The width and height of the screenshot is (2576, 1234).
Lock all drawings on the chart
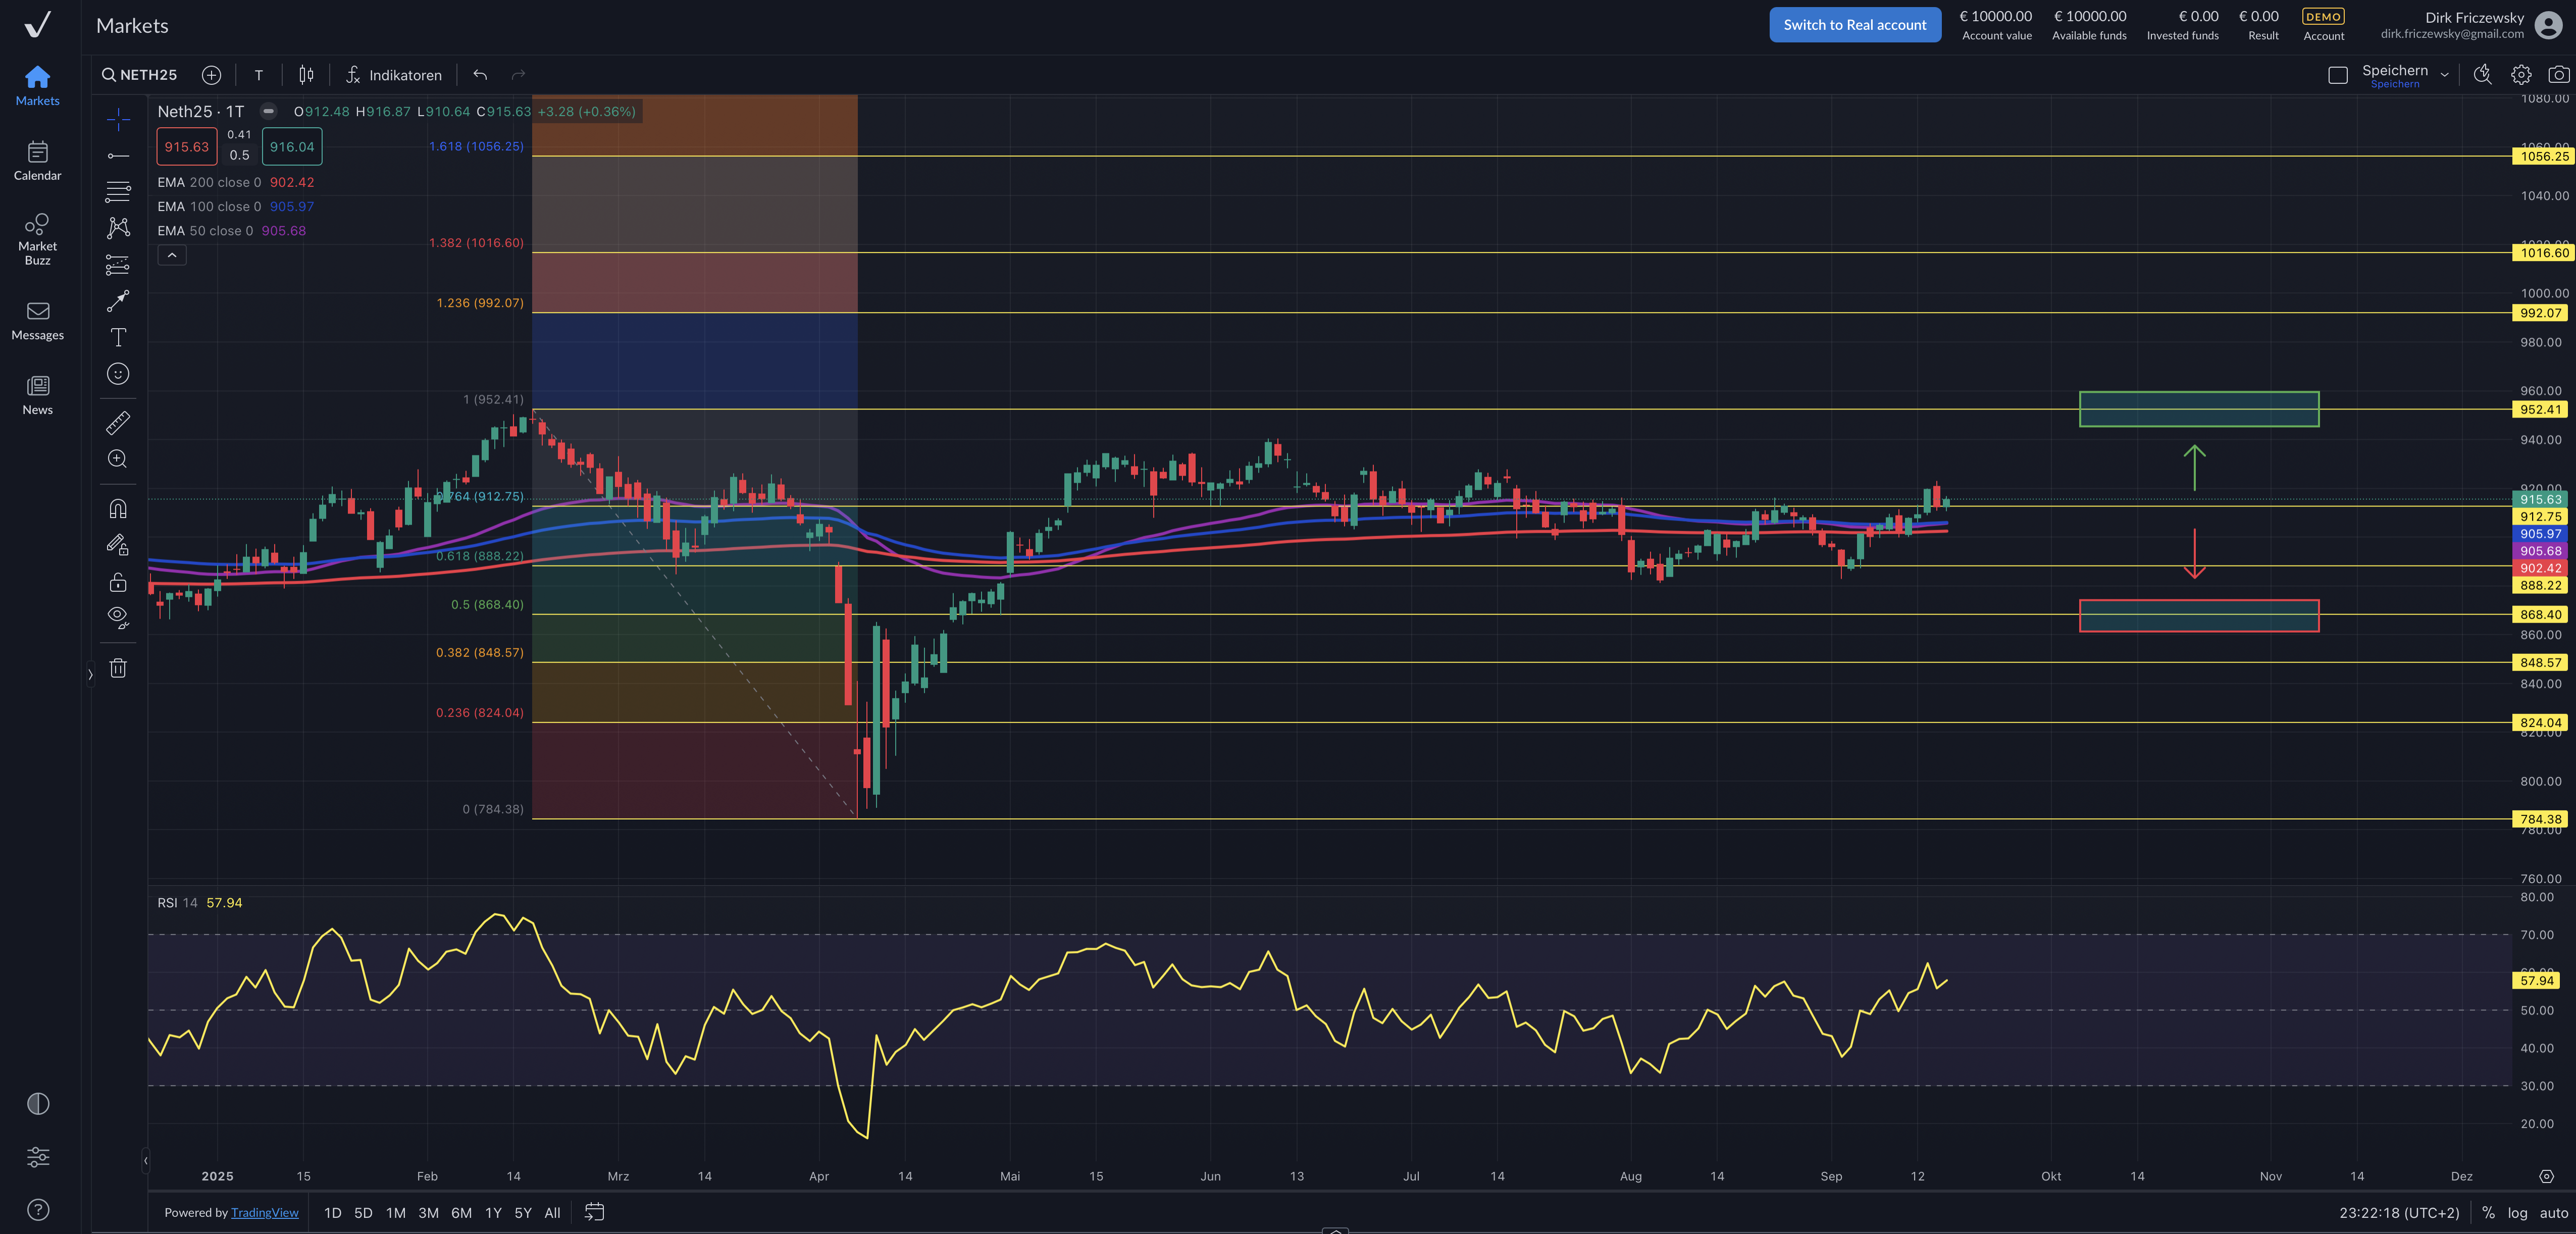117,583
